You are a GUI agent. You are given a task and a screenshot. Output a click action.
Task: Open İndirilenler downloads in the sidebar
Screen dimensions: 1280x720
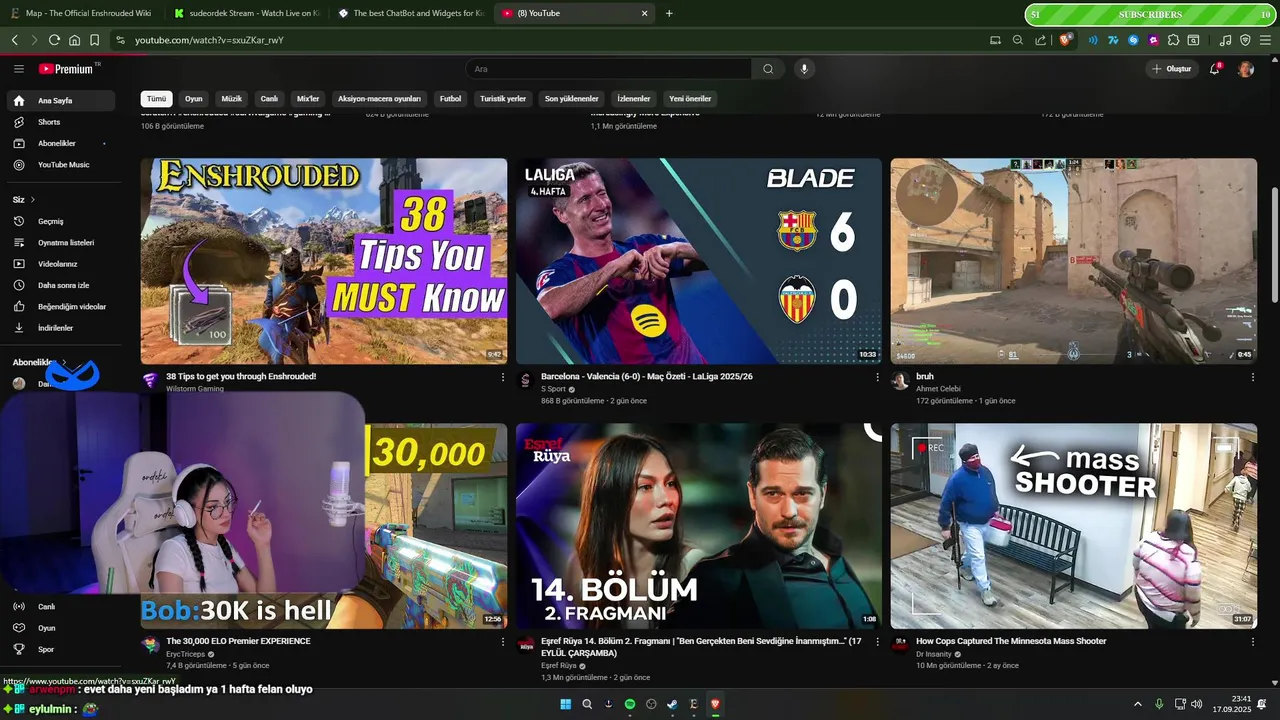[x=60, y=328]
